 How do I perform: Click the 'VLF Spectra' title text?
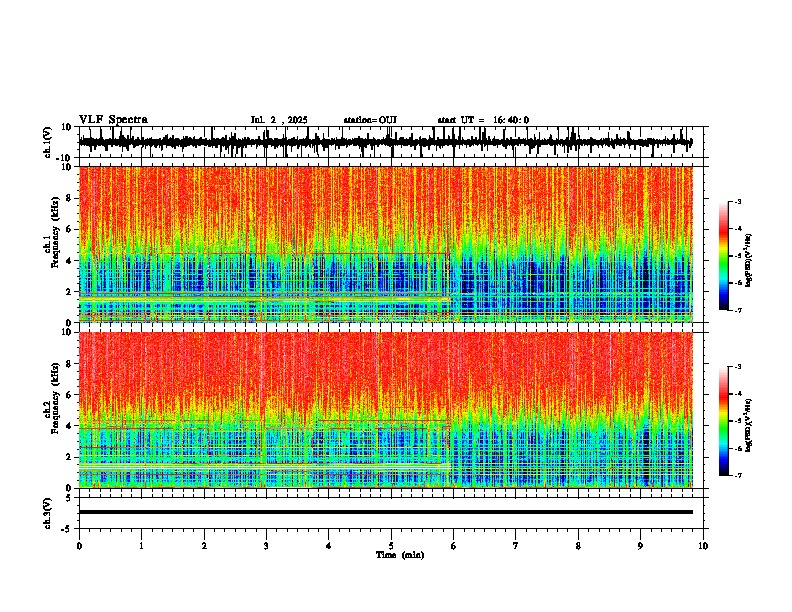pyautogui.click(x=113, y=120)
